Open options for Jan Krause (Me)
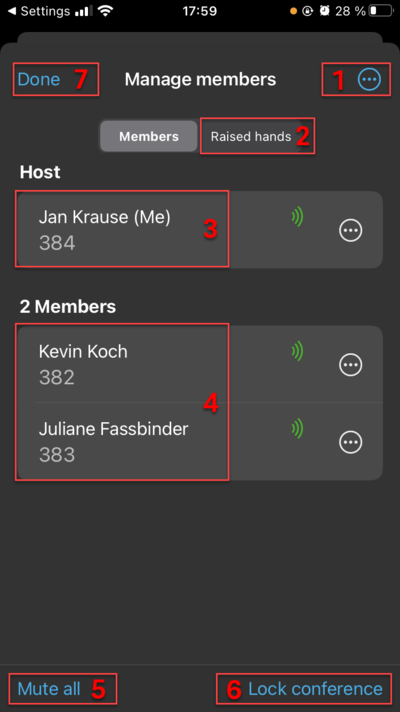Screen dimensions: 400x712 351,231
